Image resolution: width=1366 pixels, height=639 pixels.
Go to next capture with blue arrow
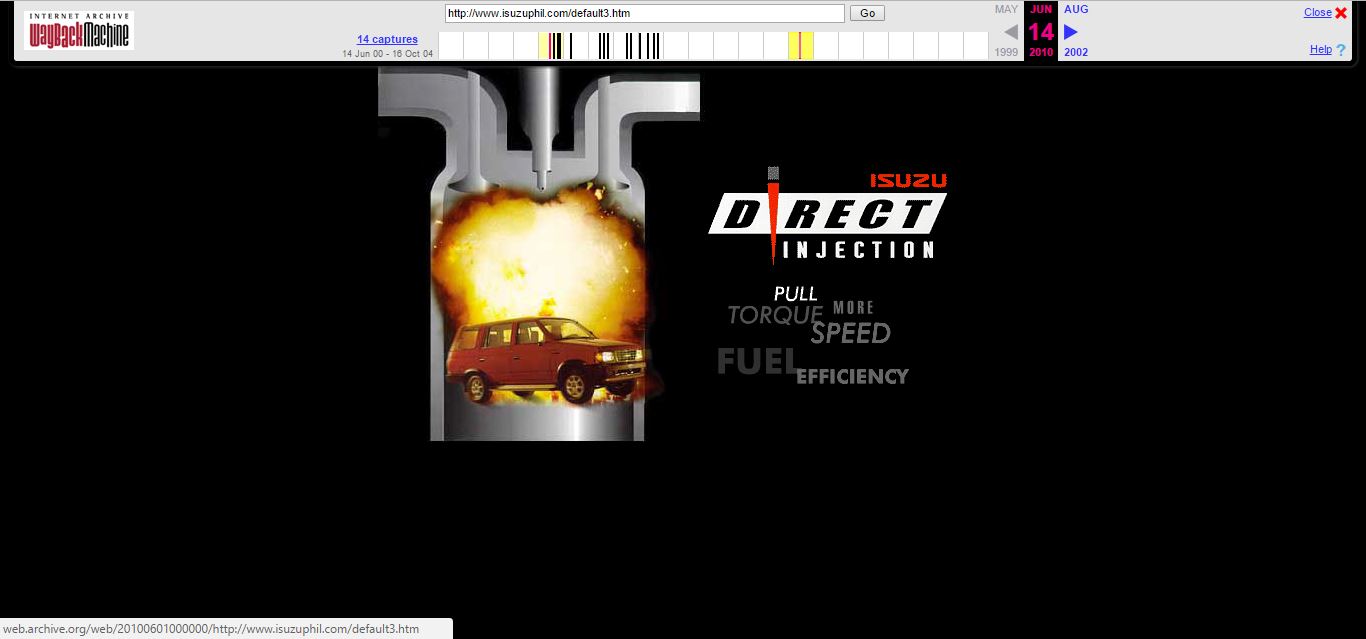1071,31
